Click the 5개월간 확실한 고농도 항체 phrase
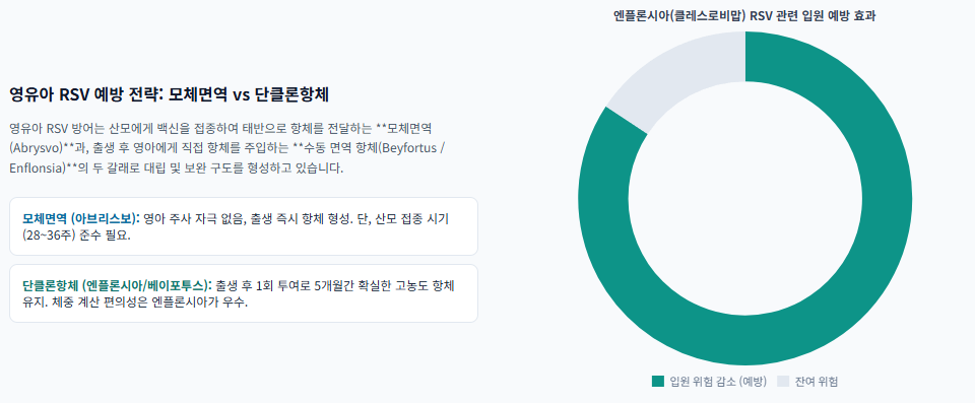Image resolution: width=975 pixels, height=403 pixels. (x=386, y=286)
